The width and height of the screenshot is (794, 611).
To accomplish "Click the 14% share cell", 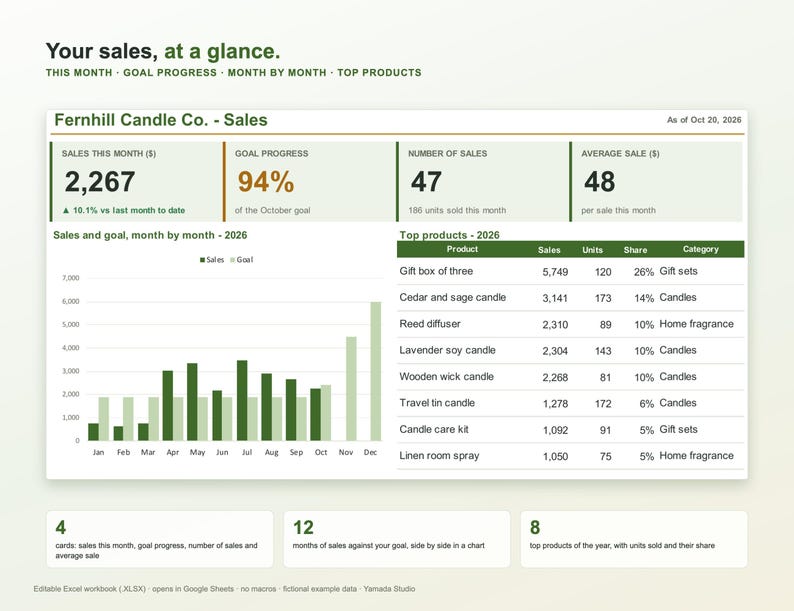I will pyautogui.click(x=644, y=298).
